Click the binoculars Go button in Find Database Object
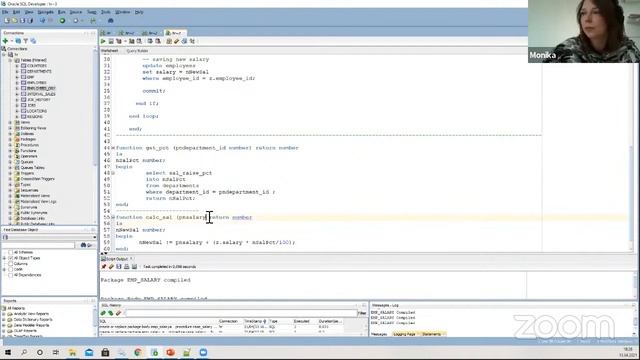The width and height of the screenshot is (640, 360). [x=87, y=245]
